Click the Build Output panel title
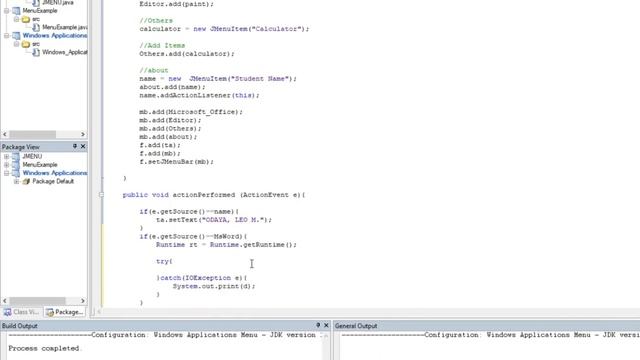 point(20,326)
